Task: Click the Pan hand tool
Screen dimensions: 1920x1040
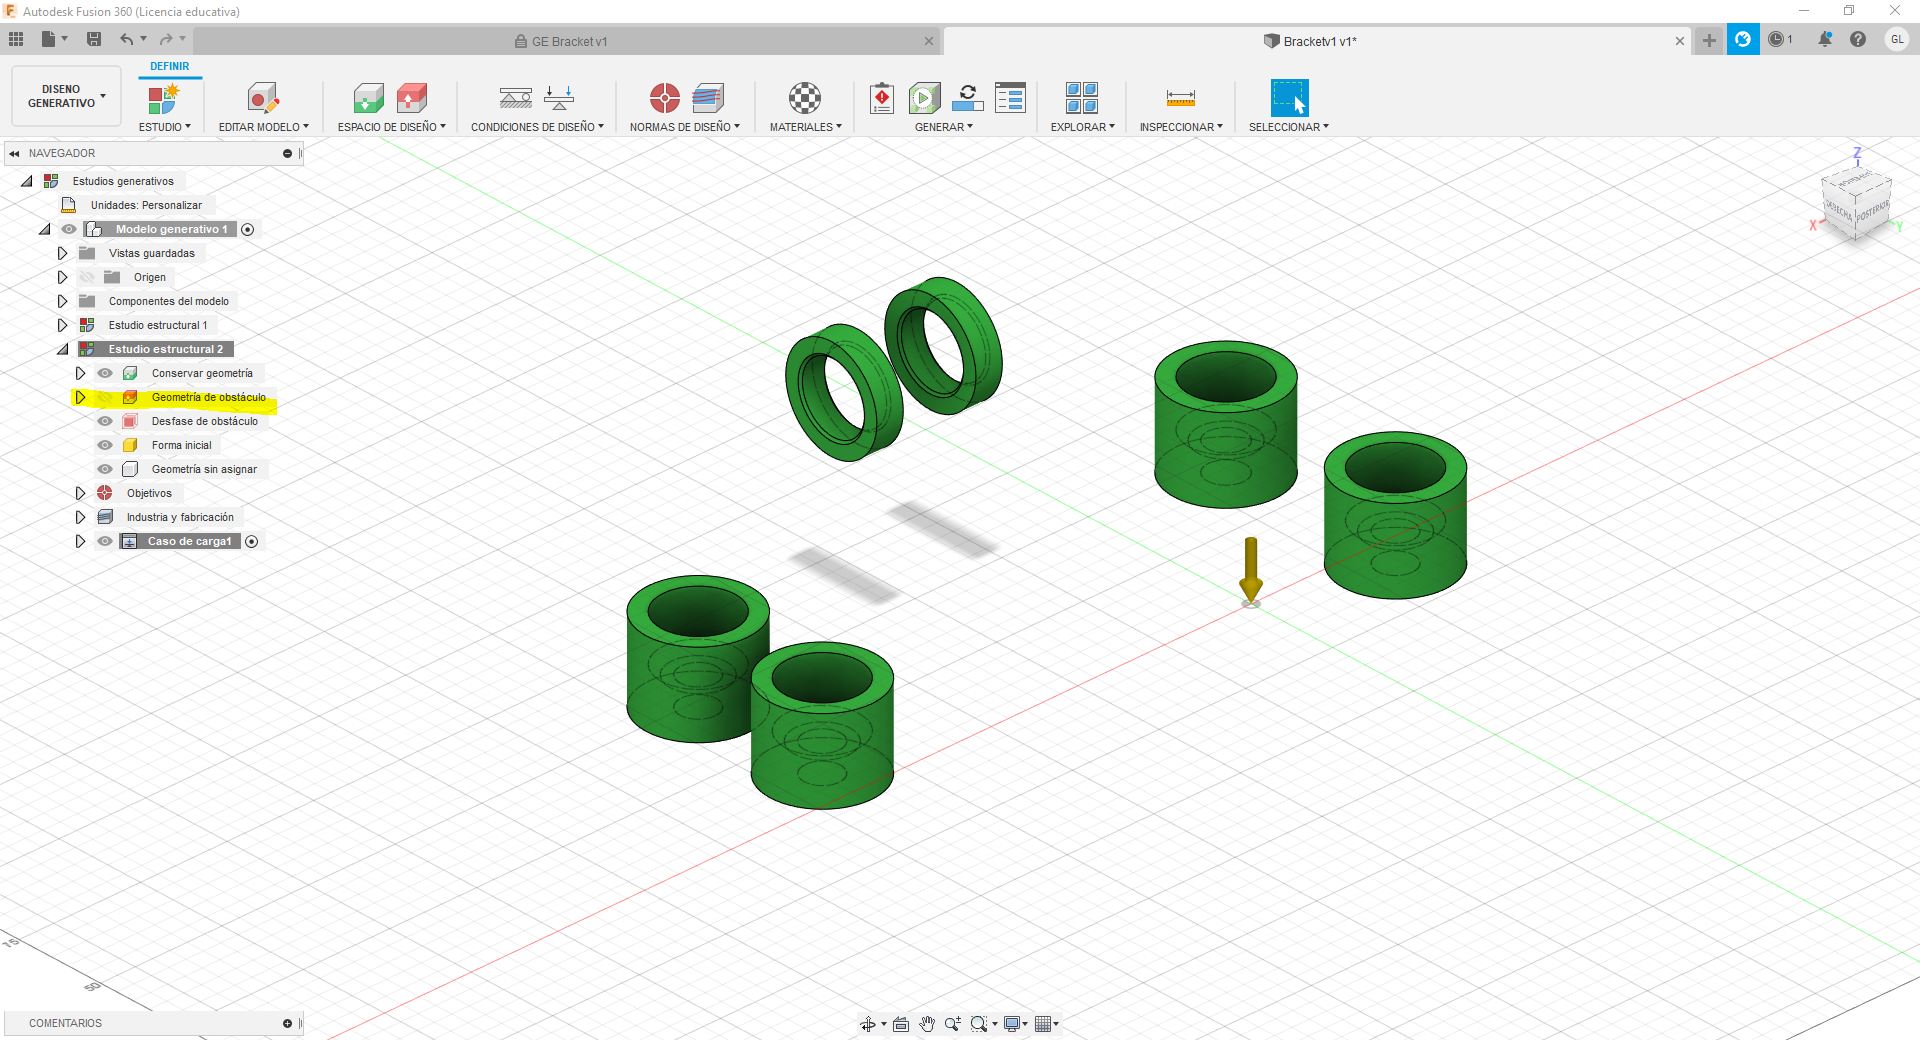Action: 927,1023
